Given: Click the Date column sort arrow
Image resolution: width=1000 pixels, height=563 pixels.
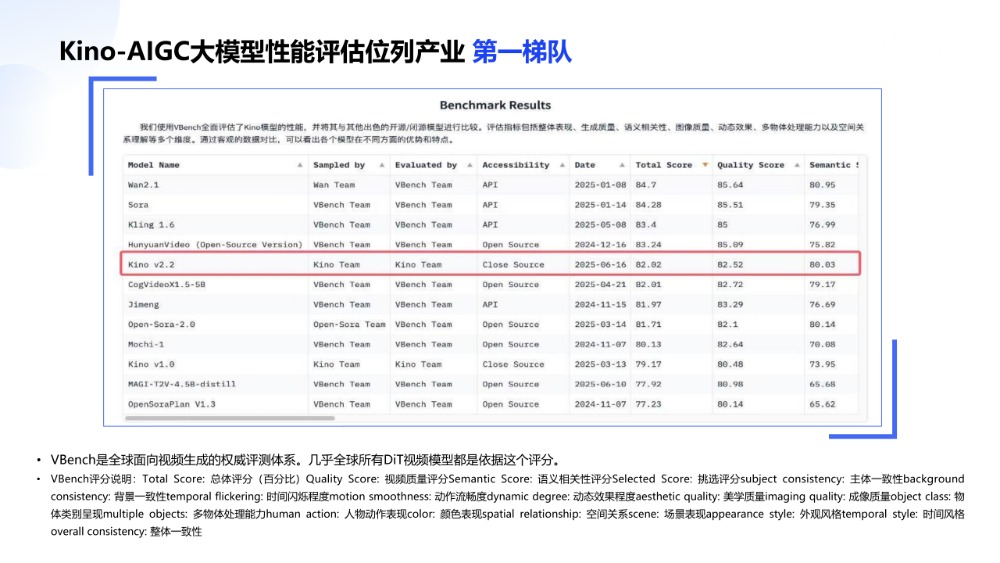Looking at the screenshot, I should [x=622, y=165].
